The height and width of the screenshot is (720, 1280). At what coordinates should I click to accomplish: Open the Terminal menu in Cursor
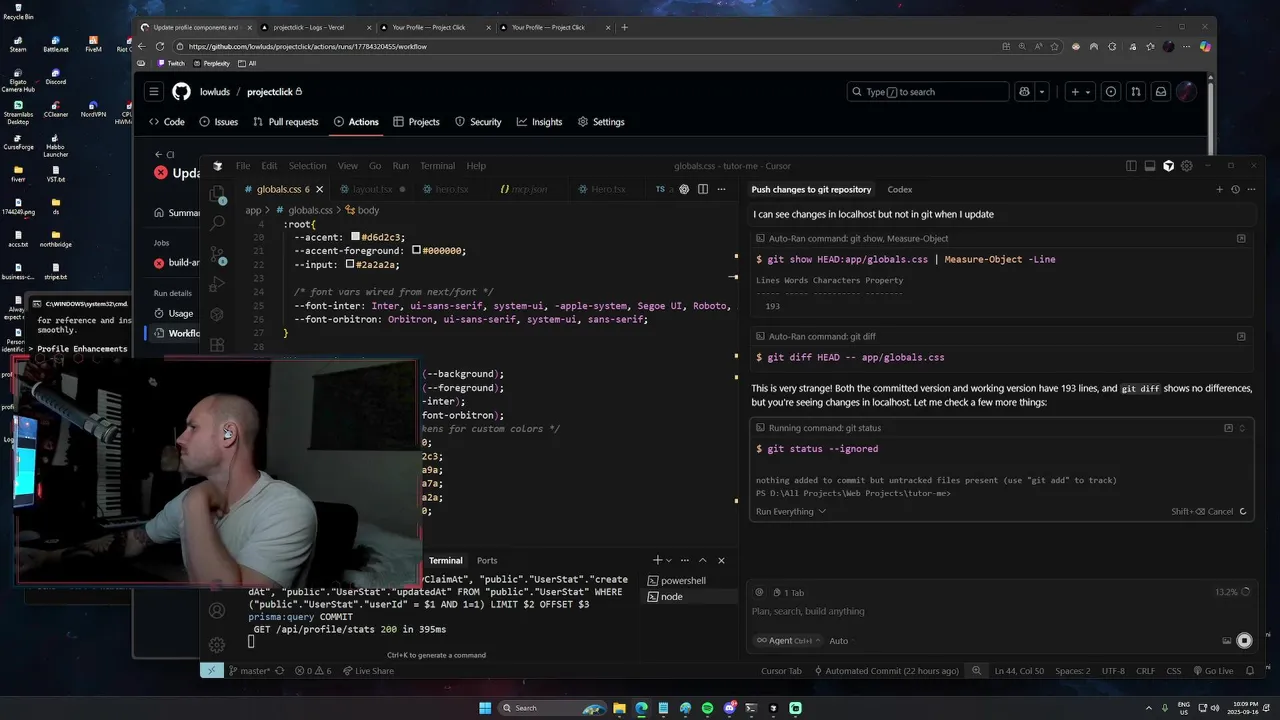tap(437, 166)
